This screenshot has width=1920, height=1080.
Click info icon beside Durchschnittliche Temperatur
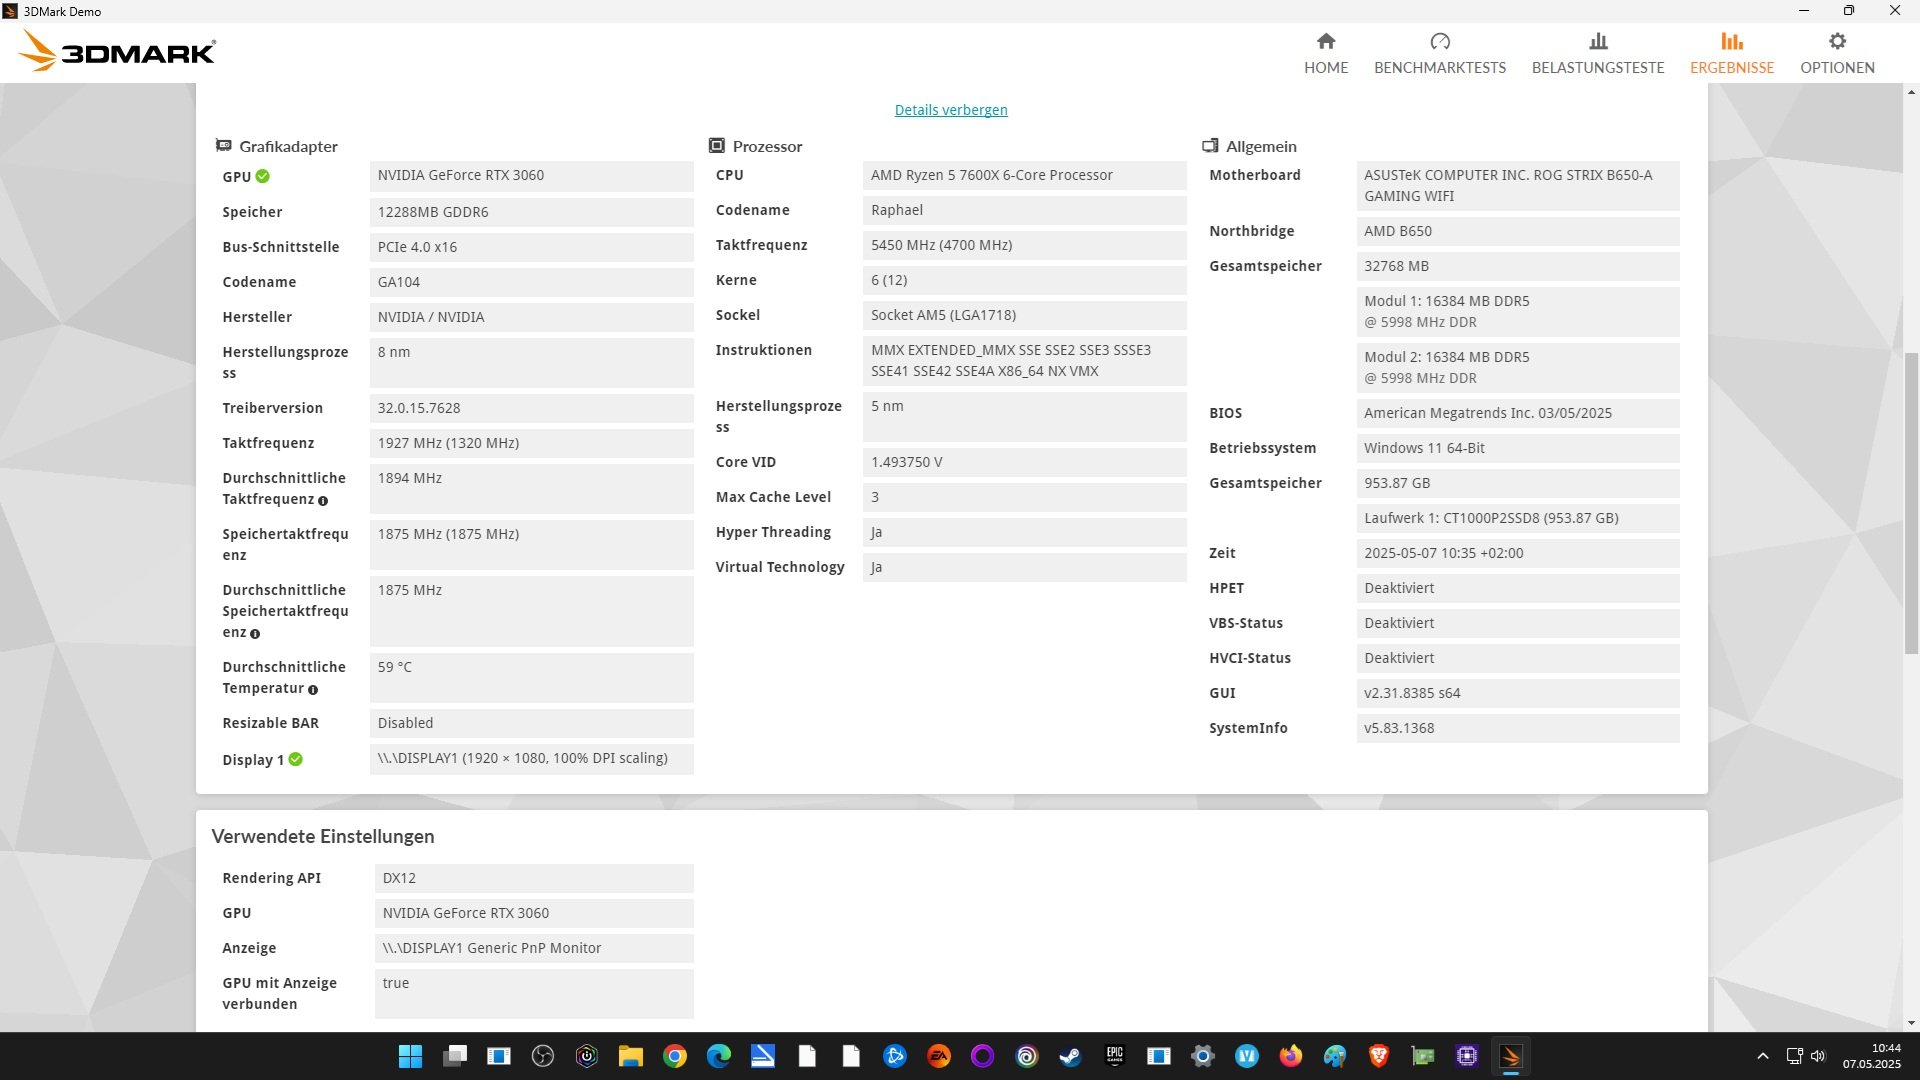pyautogui.click(x=313, y=690)
